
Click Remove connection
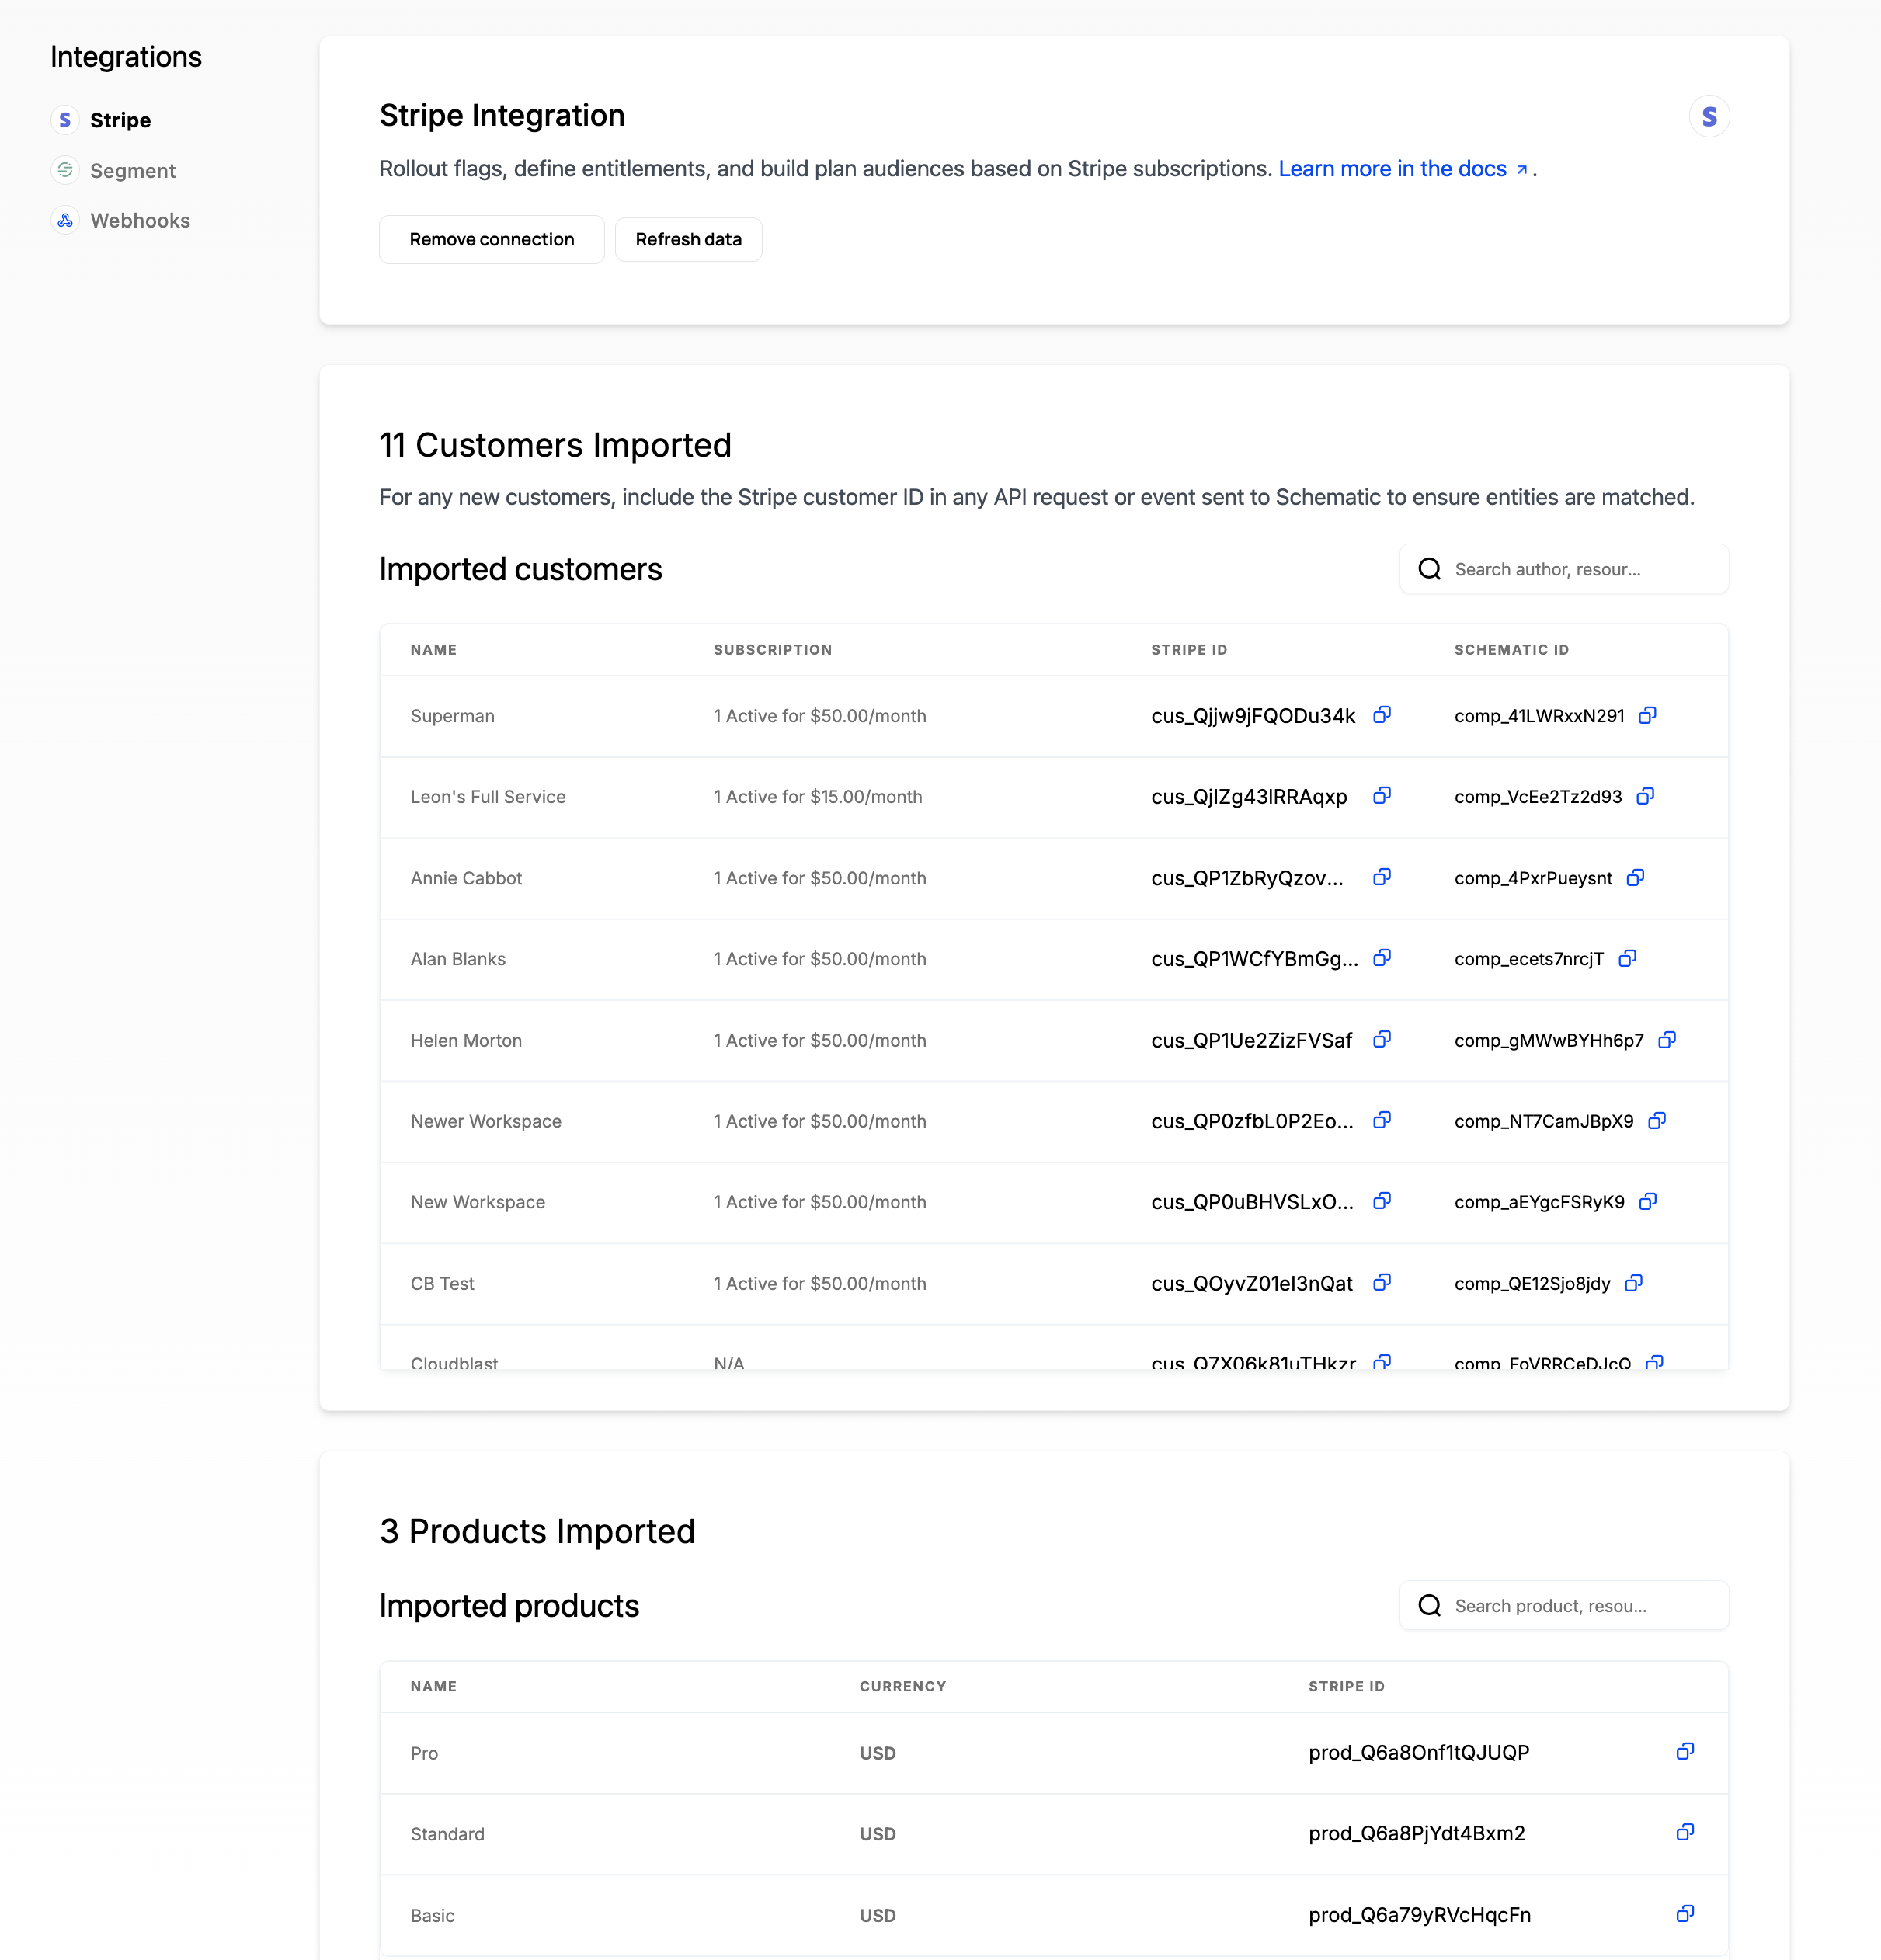coord(491,239)
